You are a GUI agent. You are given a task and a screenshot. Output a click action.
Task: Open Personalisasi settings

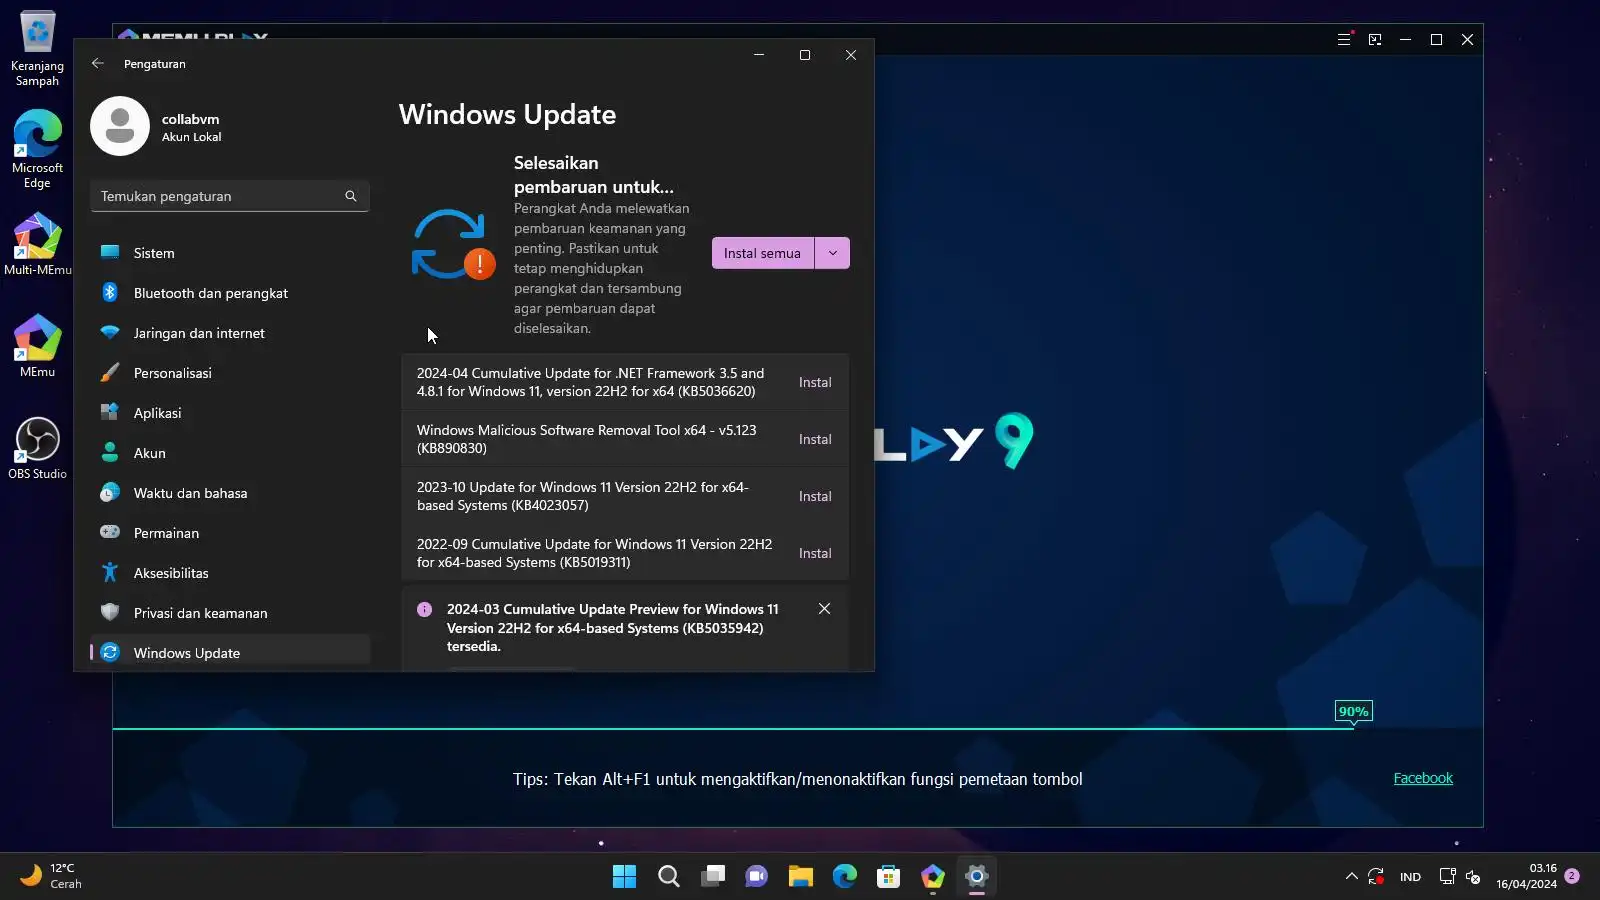(230, 373)
